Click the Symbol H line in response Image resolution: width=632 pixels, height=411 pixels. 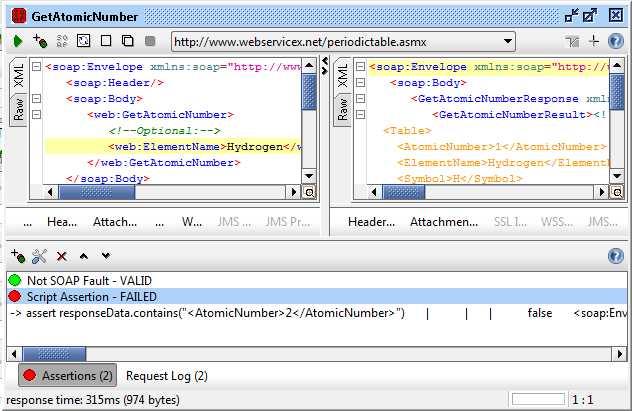point(459,179)
